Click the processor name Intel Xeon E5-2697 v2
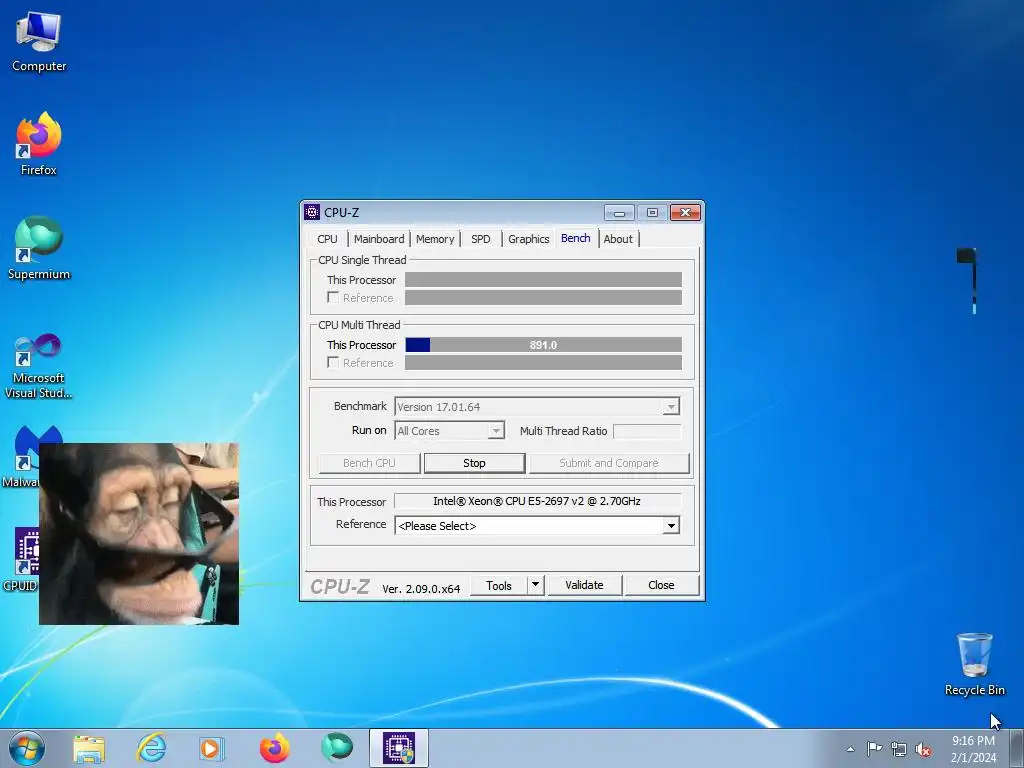 pos(537,501)
